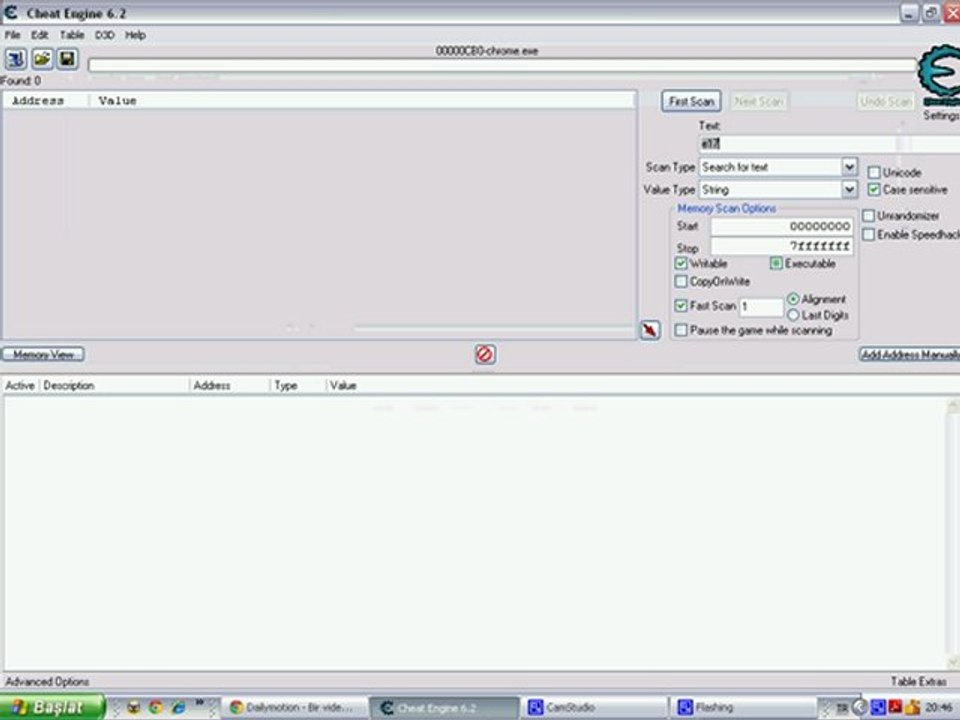
Task: Uncheck the Case sensitive checkbox
Action: click(874, 190)
